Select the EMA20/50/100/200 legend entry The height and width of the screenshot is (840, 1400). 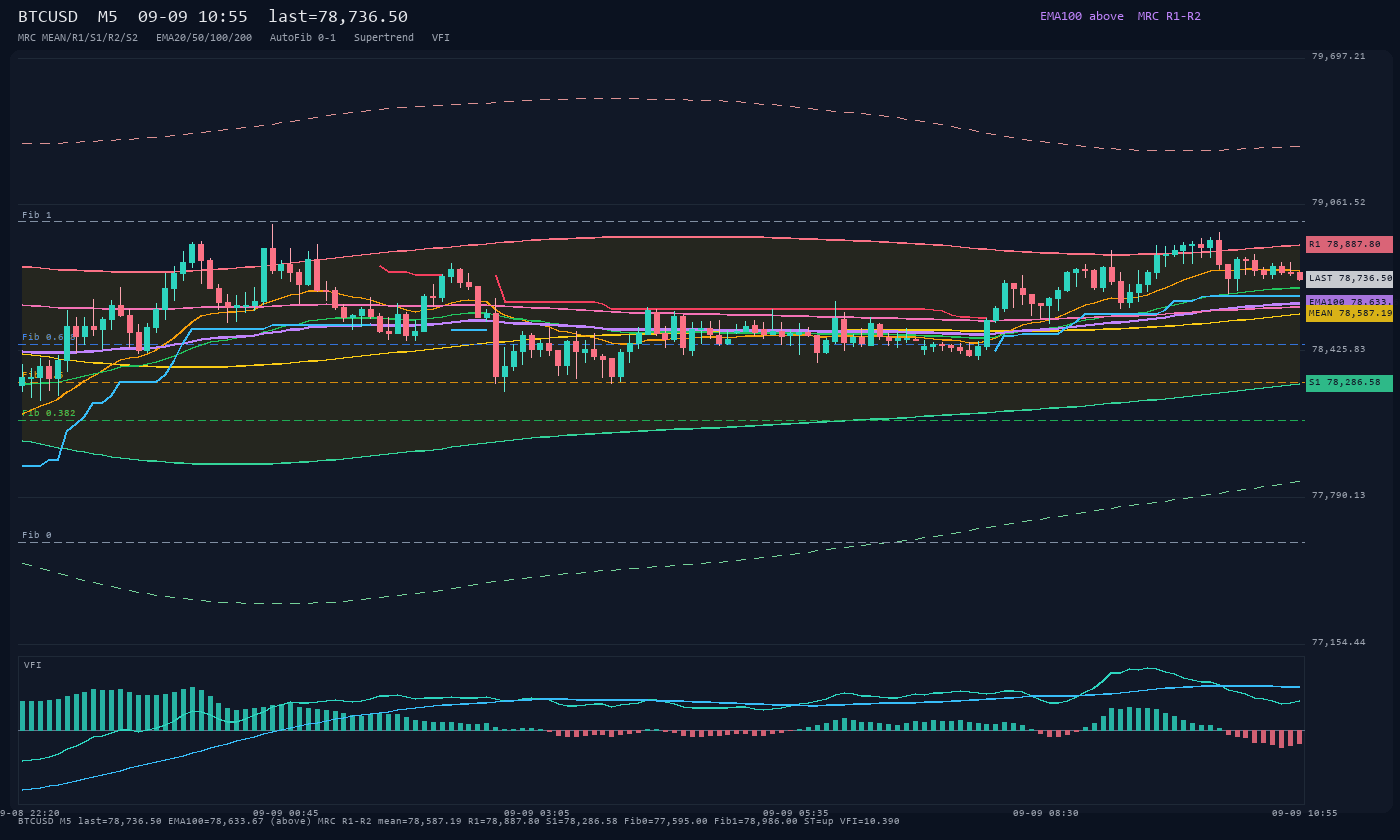tap(204, 37)
